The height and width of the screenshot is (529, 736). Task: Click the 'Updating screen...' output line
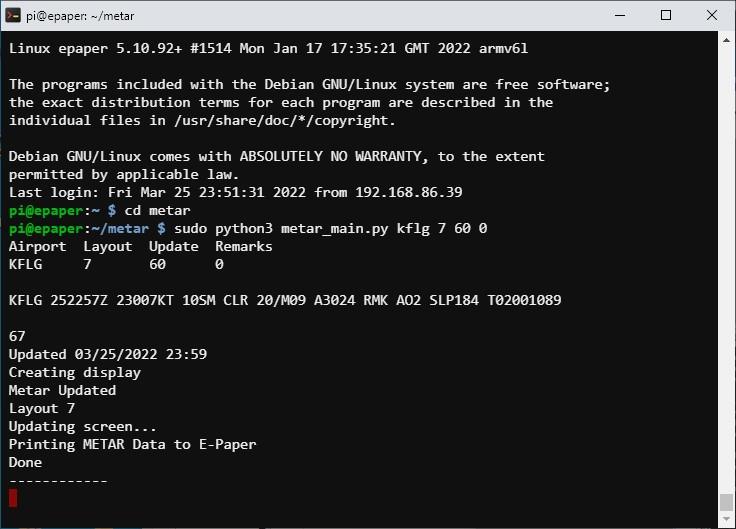tap(83, 426)
